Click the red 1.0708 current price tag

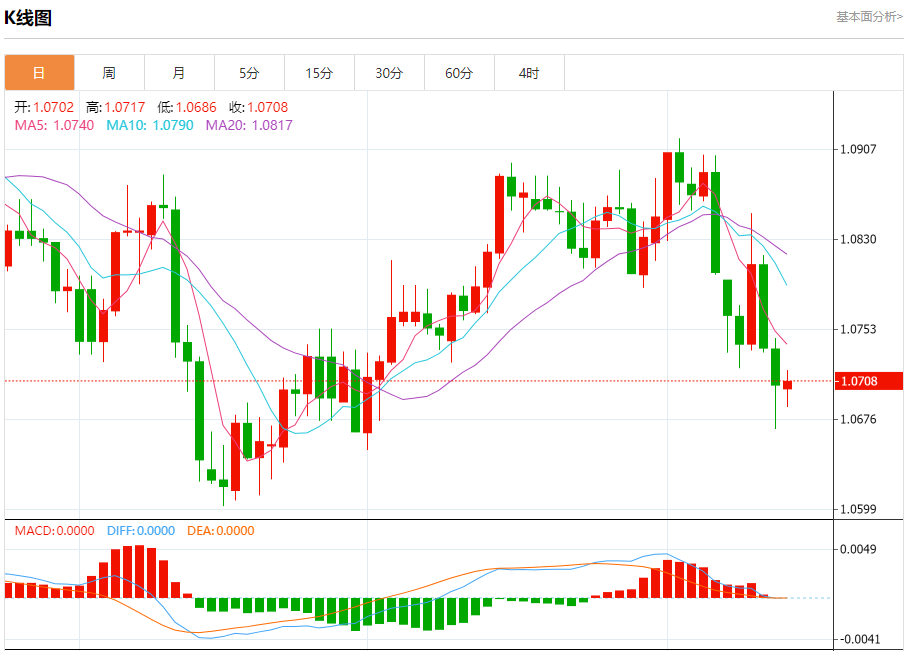(869, 381)
